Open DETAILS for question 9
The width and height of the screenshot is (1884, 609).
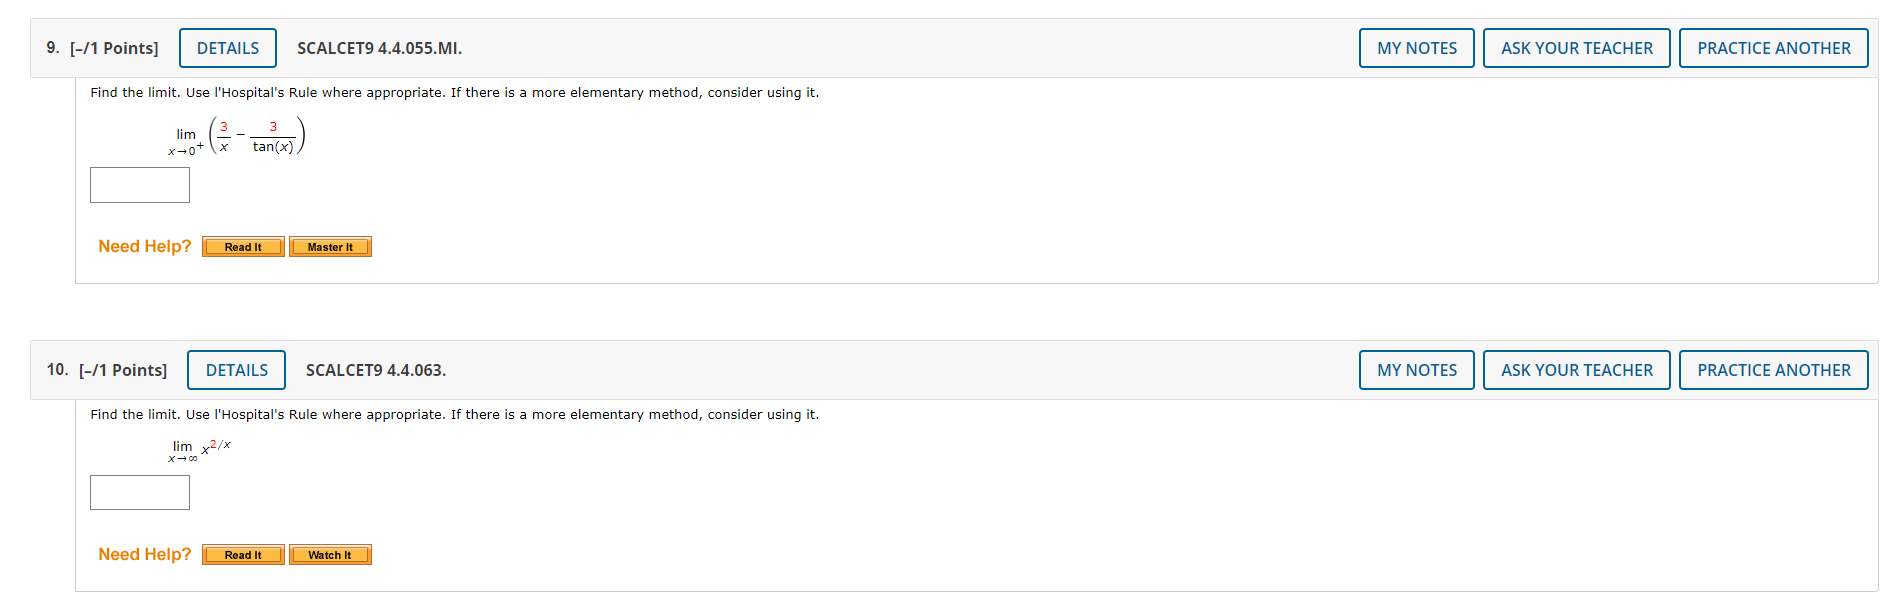coord(227,47)
